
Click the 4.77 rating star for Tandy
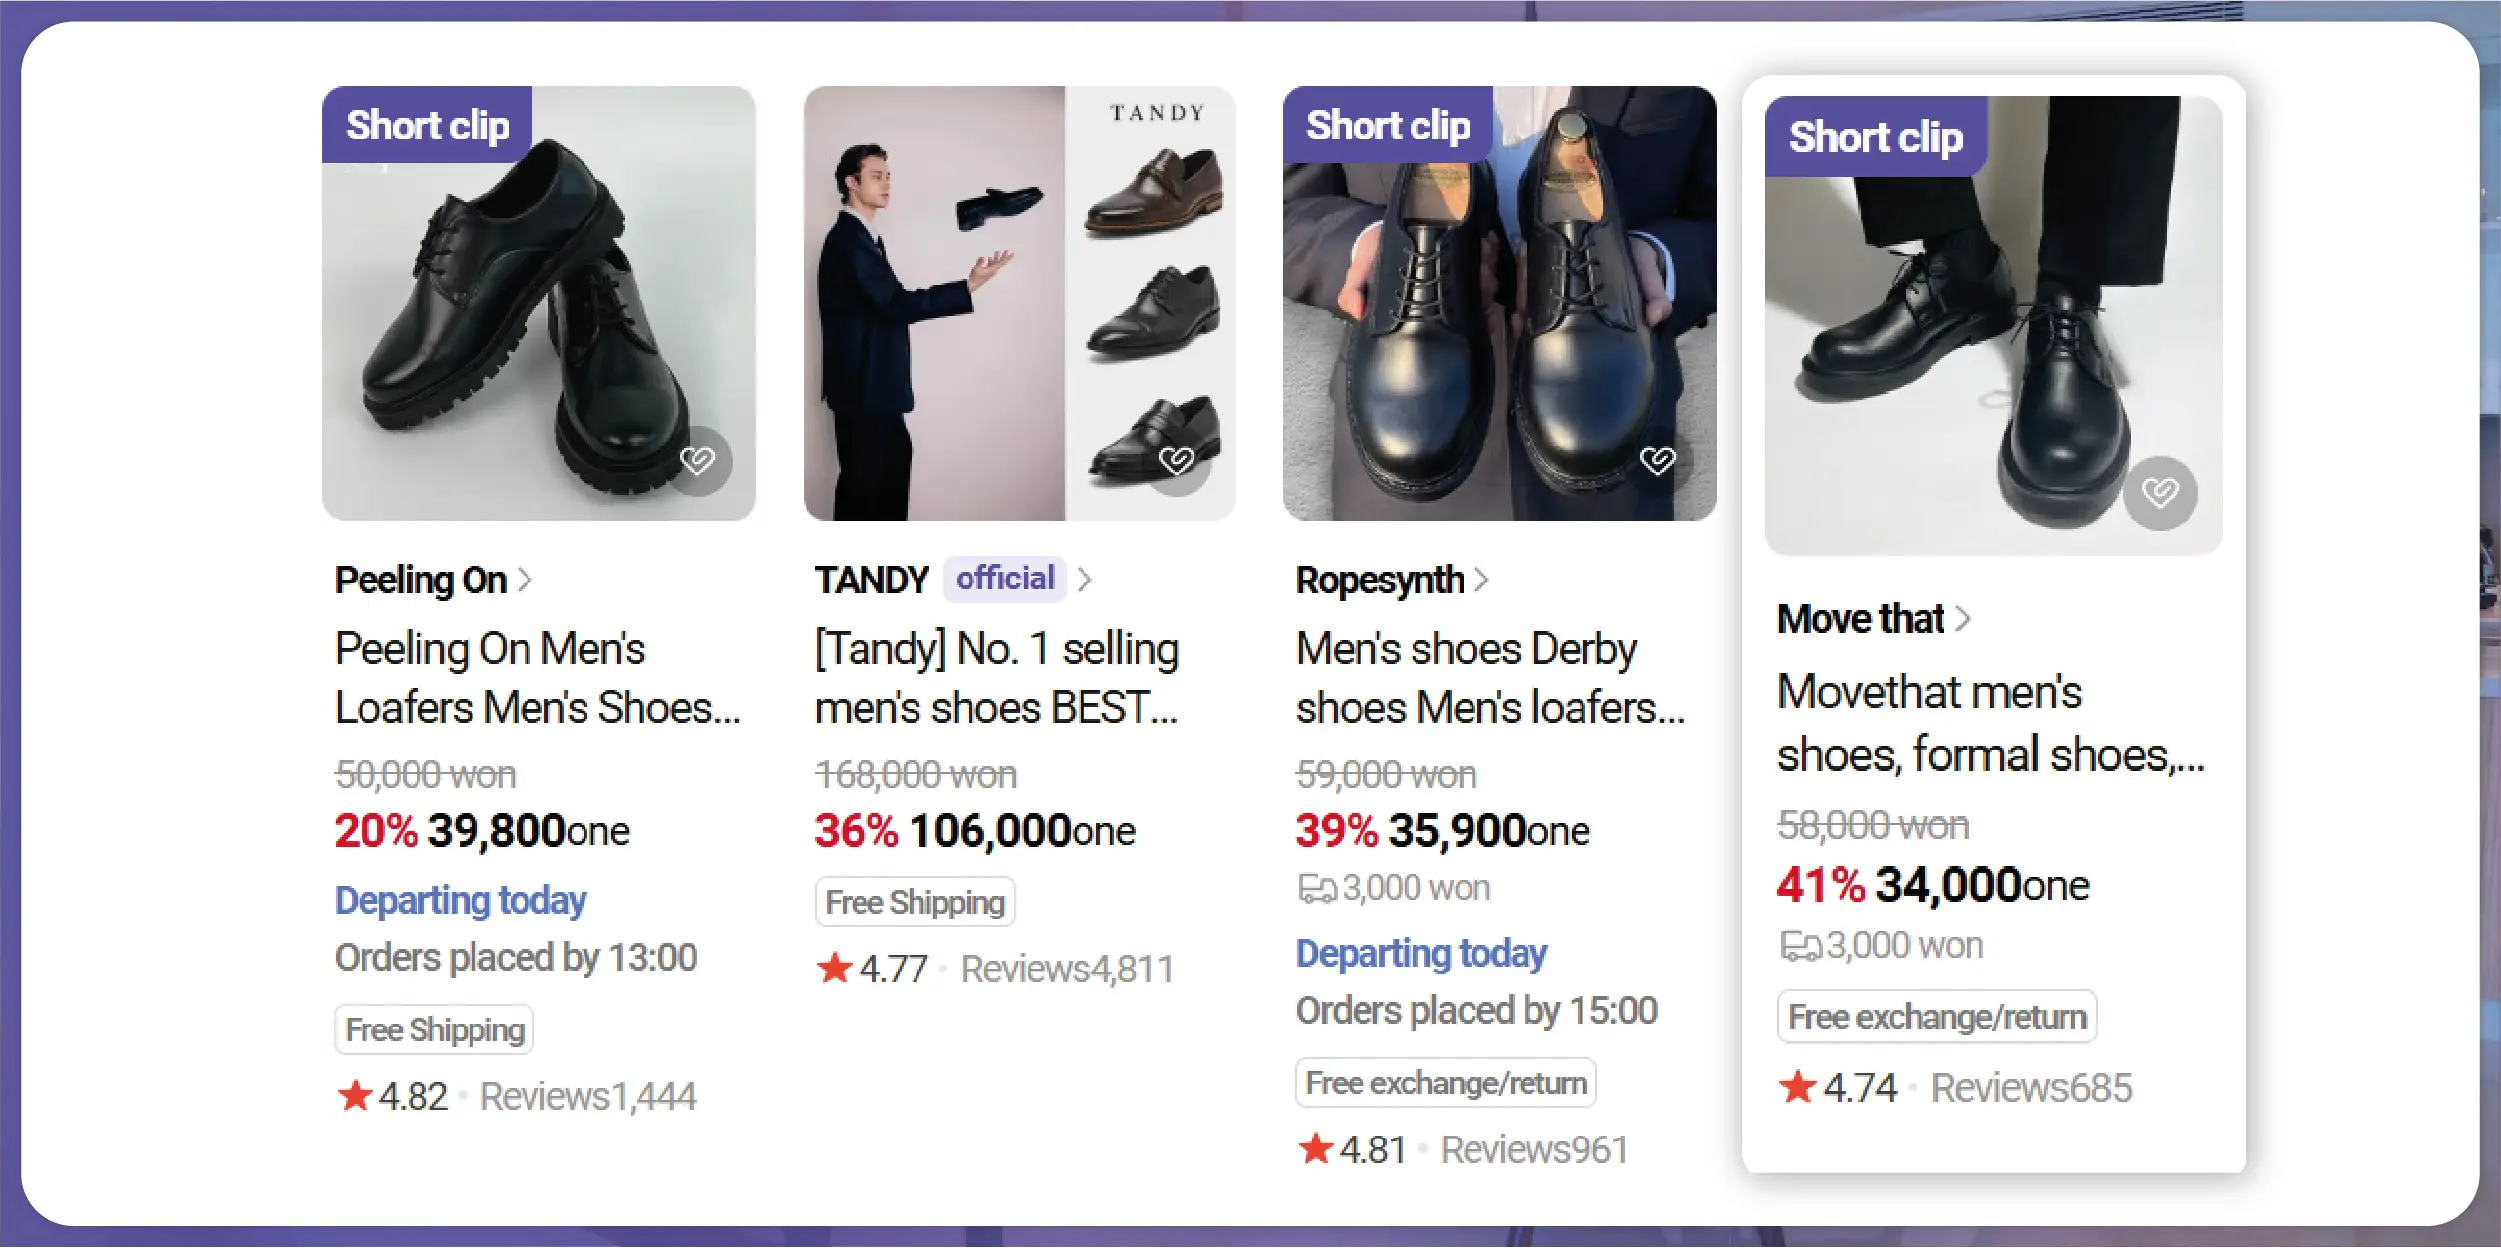[834, 968]
